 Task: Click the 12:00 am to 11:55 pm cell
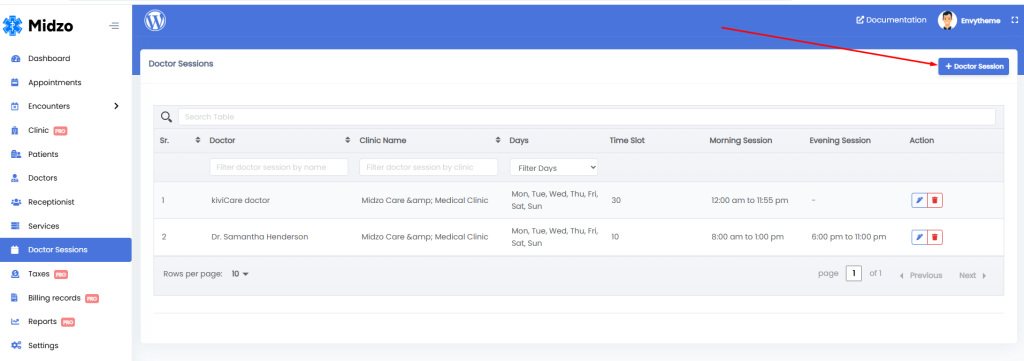pyautogui.click(x=750, y=200)
